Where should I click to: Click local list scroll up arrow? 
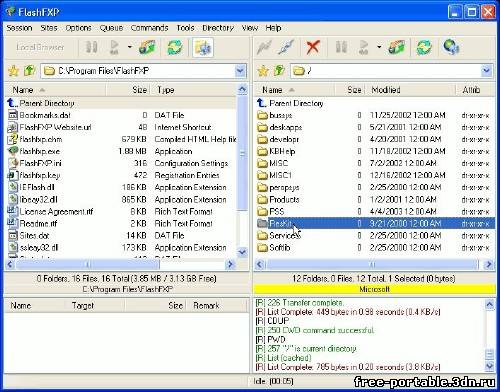(242, 90)
